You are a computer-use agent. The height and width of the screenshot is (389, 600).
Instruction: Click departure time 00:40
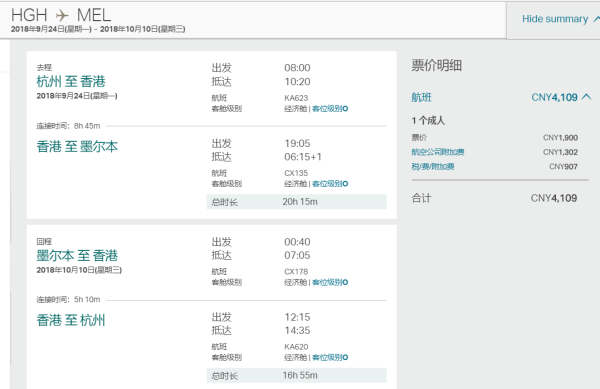coord(297,242)
